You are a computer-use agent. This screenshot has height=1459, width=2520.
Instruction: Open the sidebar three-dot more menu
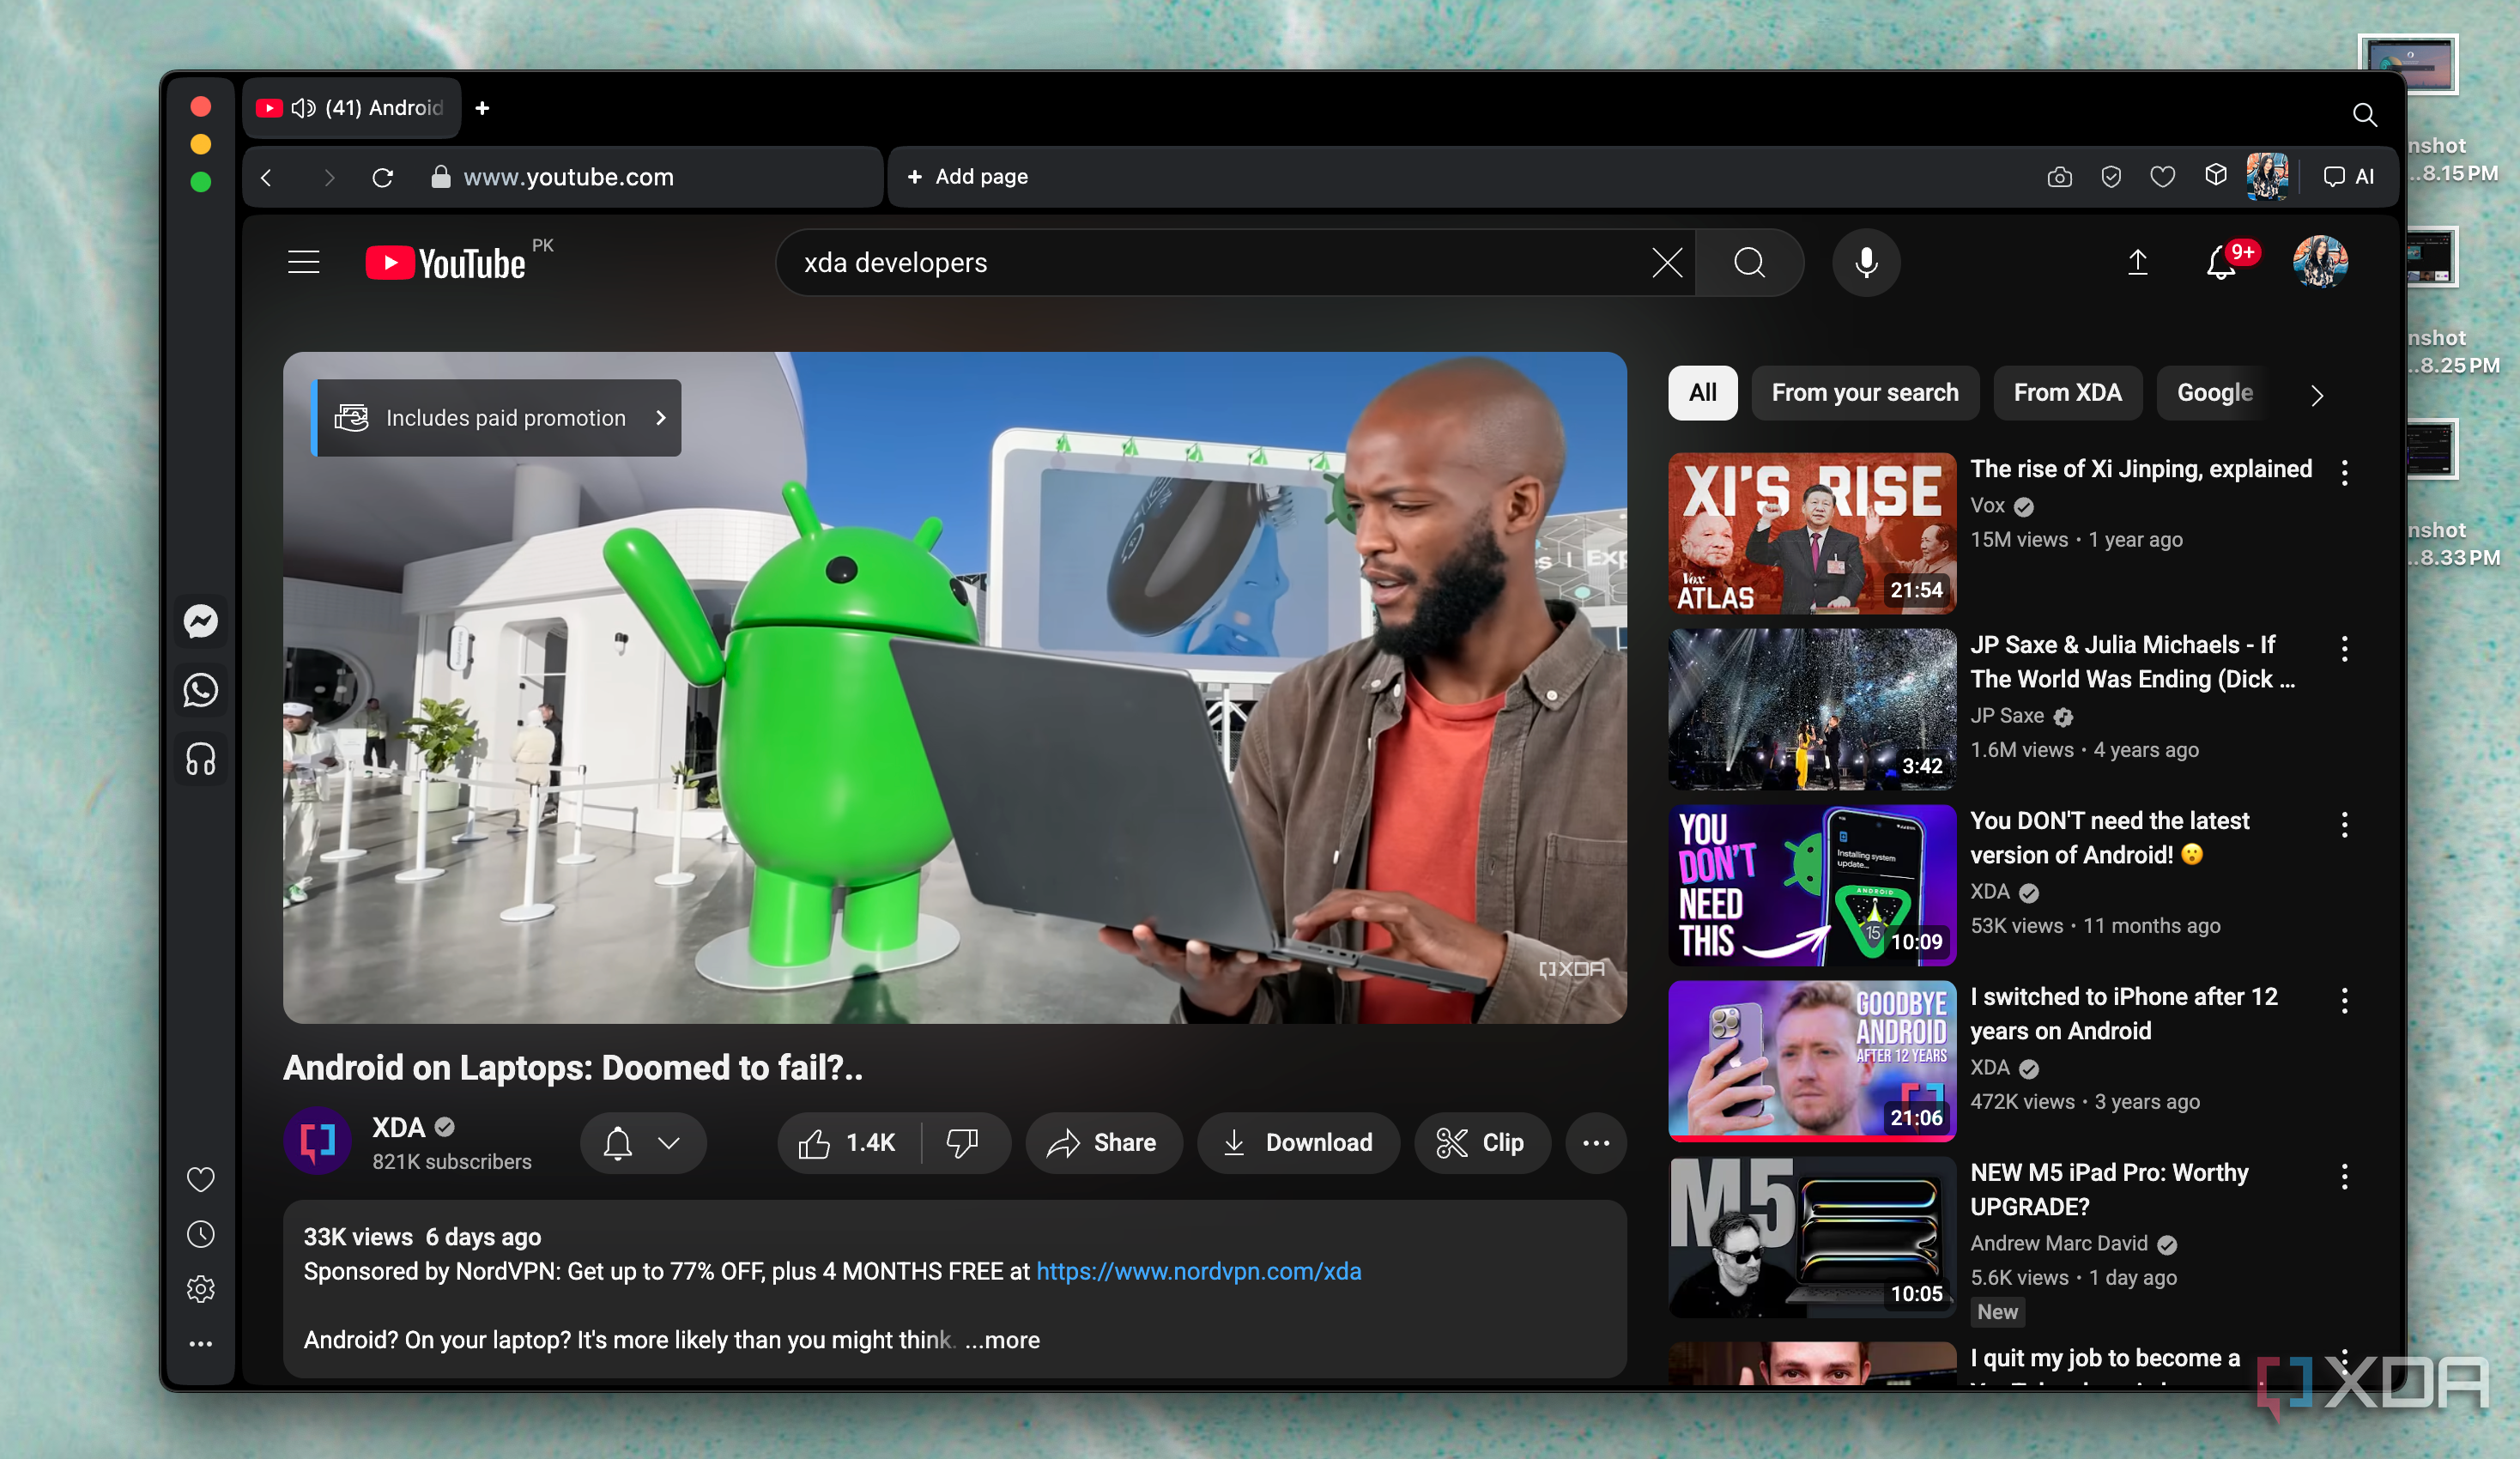201,1344
